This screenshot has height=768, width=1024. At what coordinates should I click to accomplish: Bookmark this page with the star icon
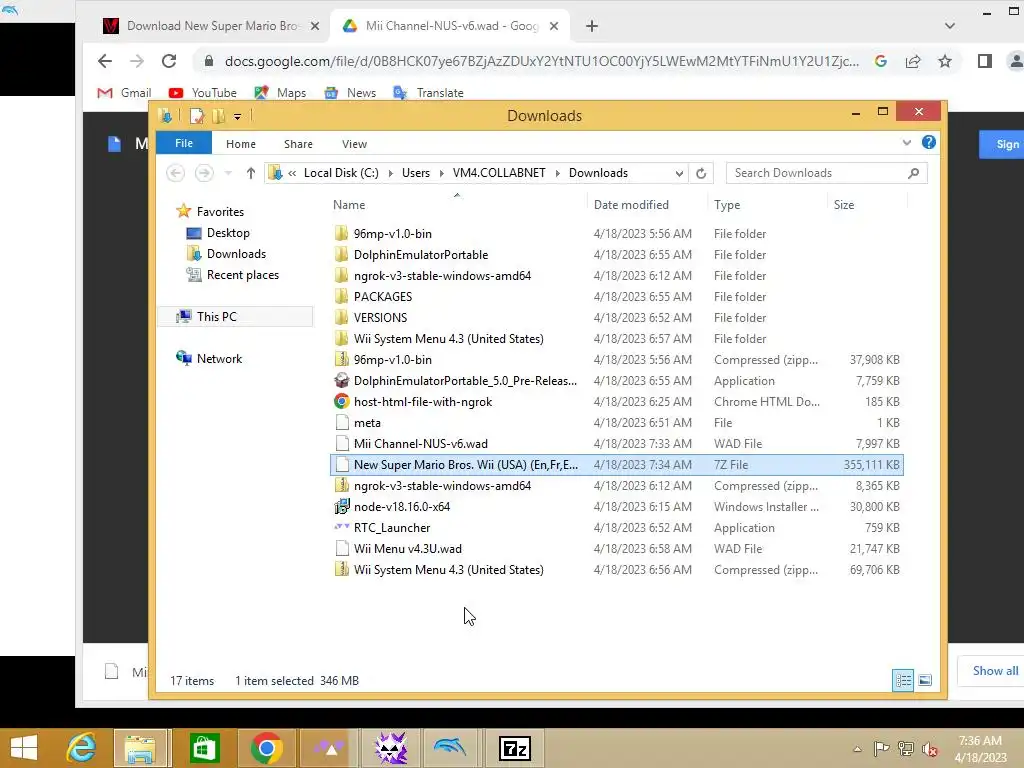pos(945,61)
